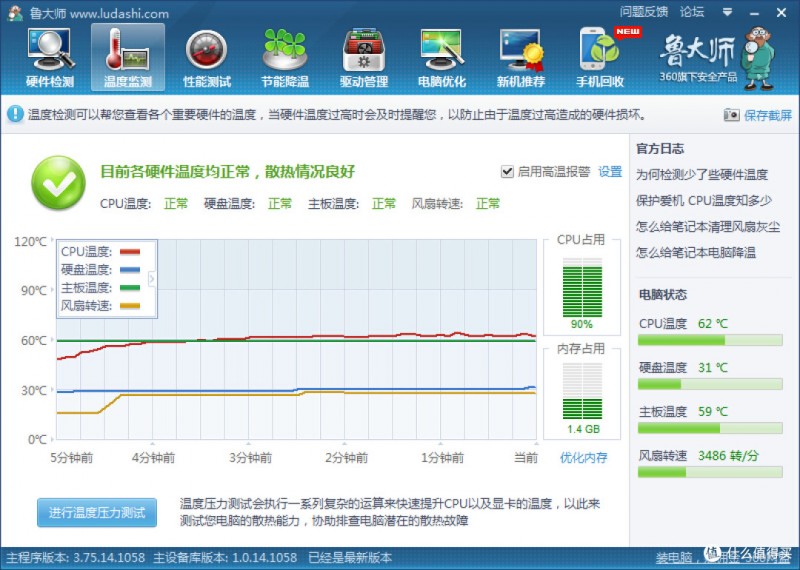Click the blue info exclamation icon
The image size is (800, 570).
click(15, 114)
